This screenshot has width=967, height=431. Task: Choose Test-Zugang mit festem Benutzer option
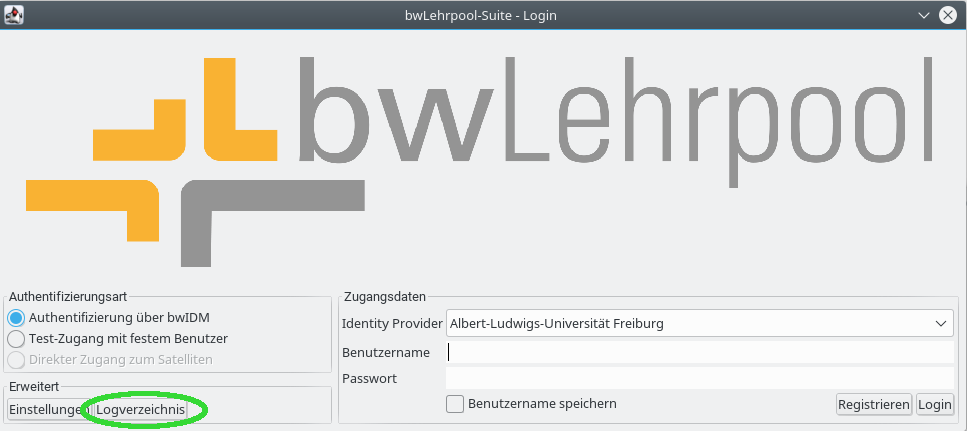coord(16,339)
